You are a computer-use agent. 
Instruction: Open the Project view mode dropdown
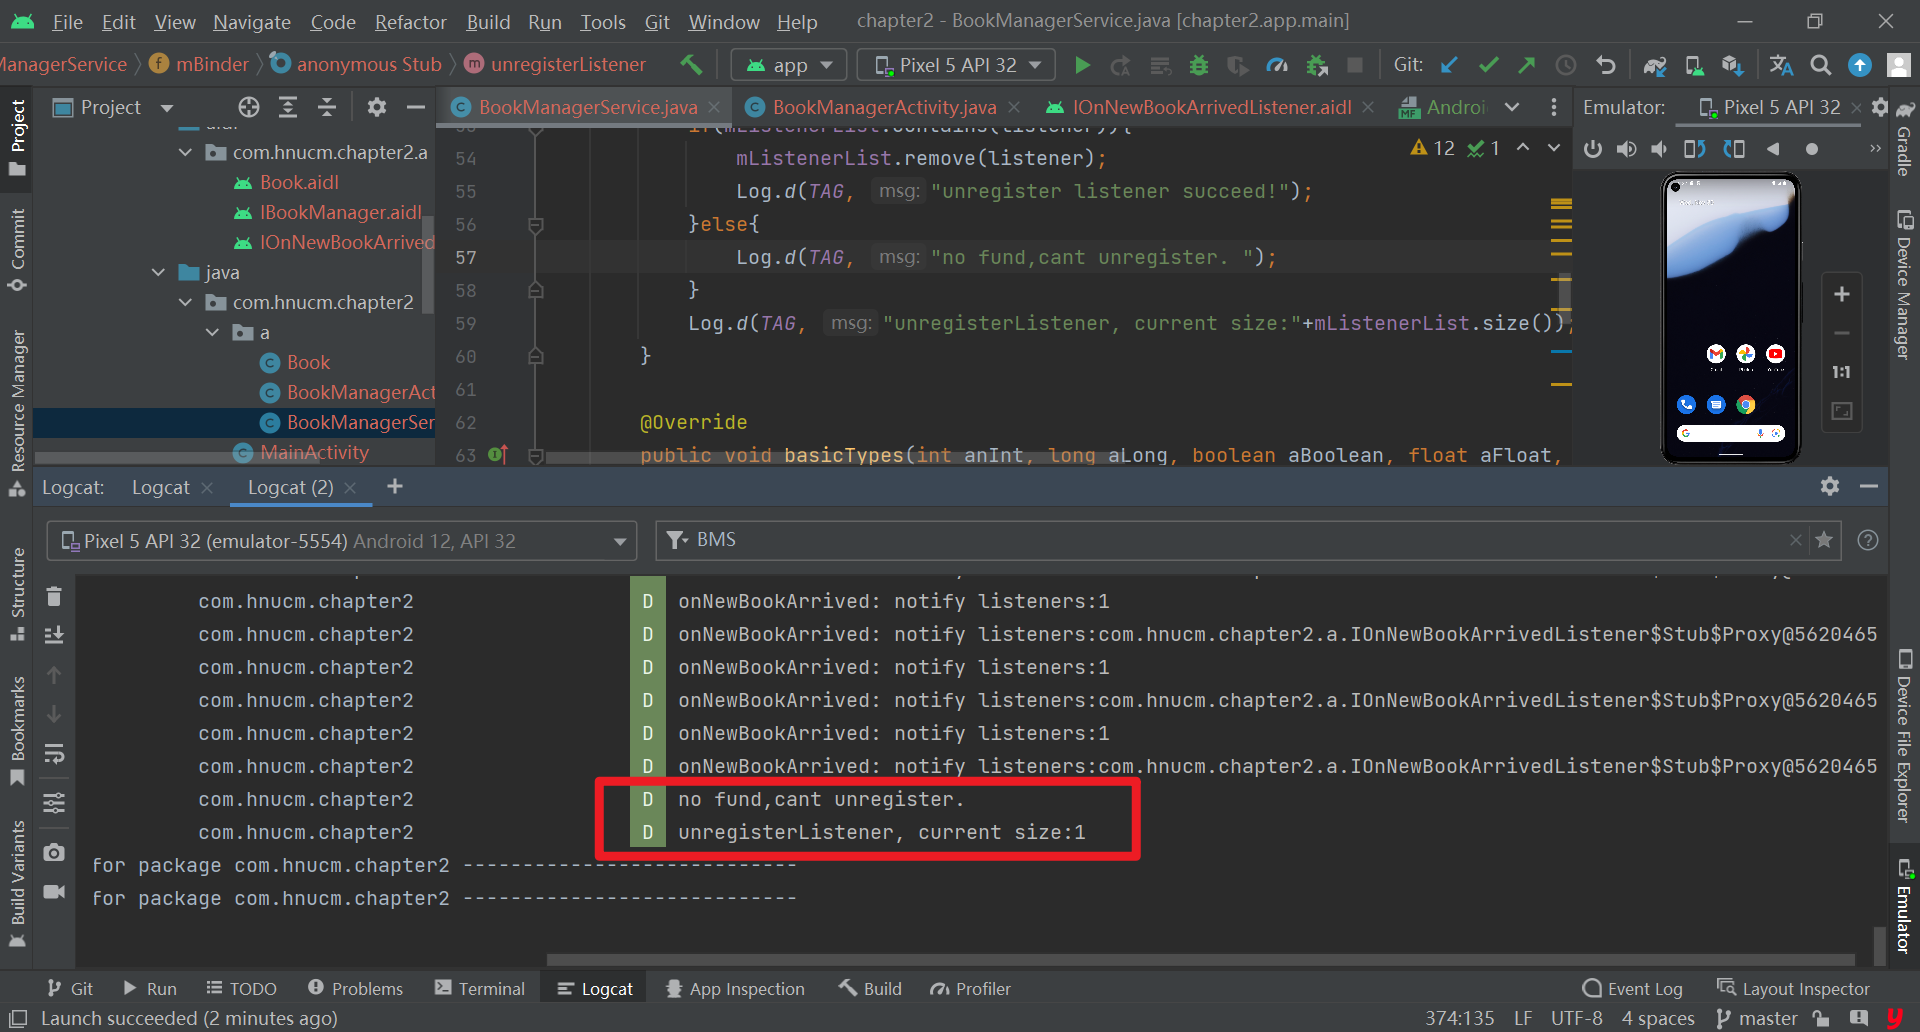coord(167,108)
